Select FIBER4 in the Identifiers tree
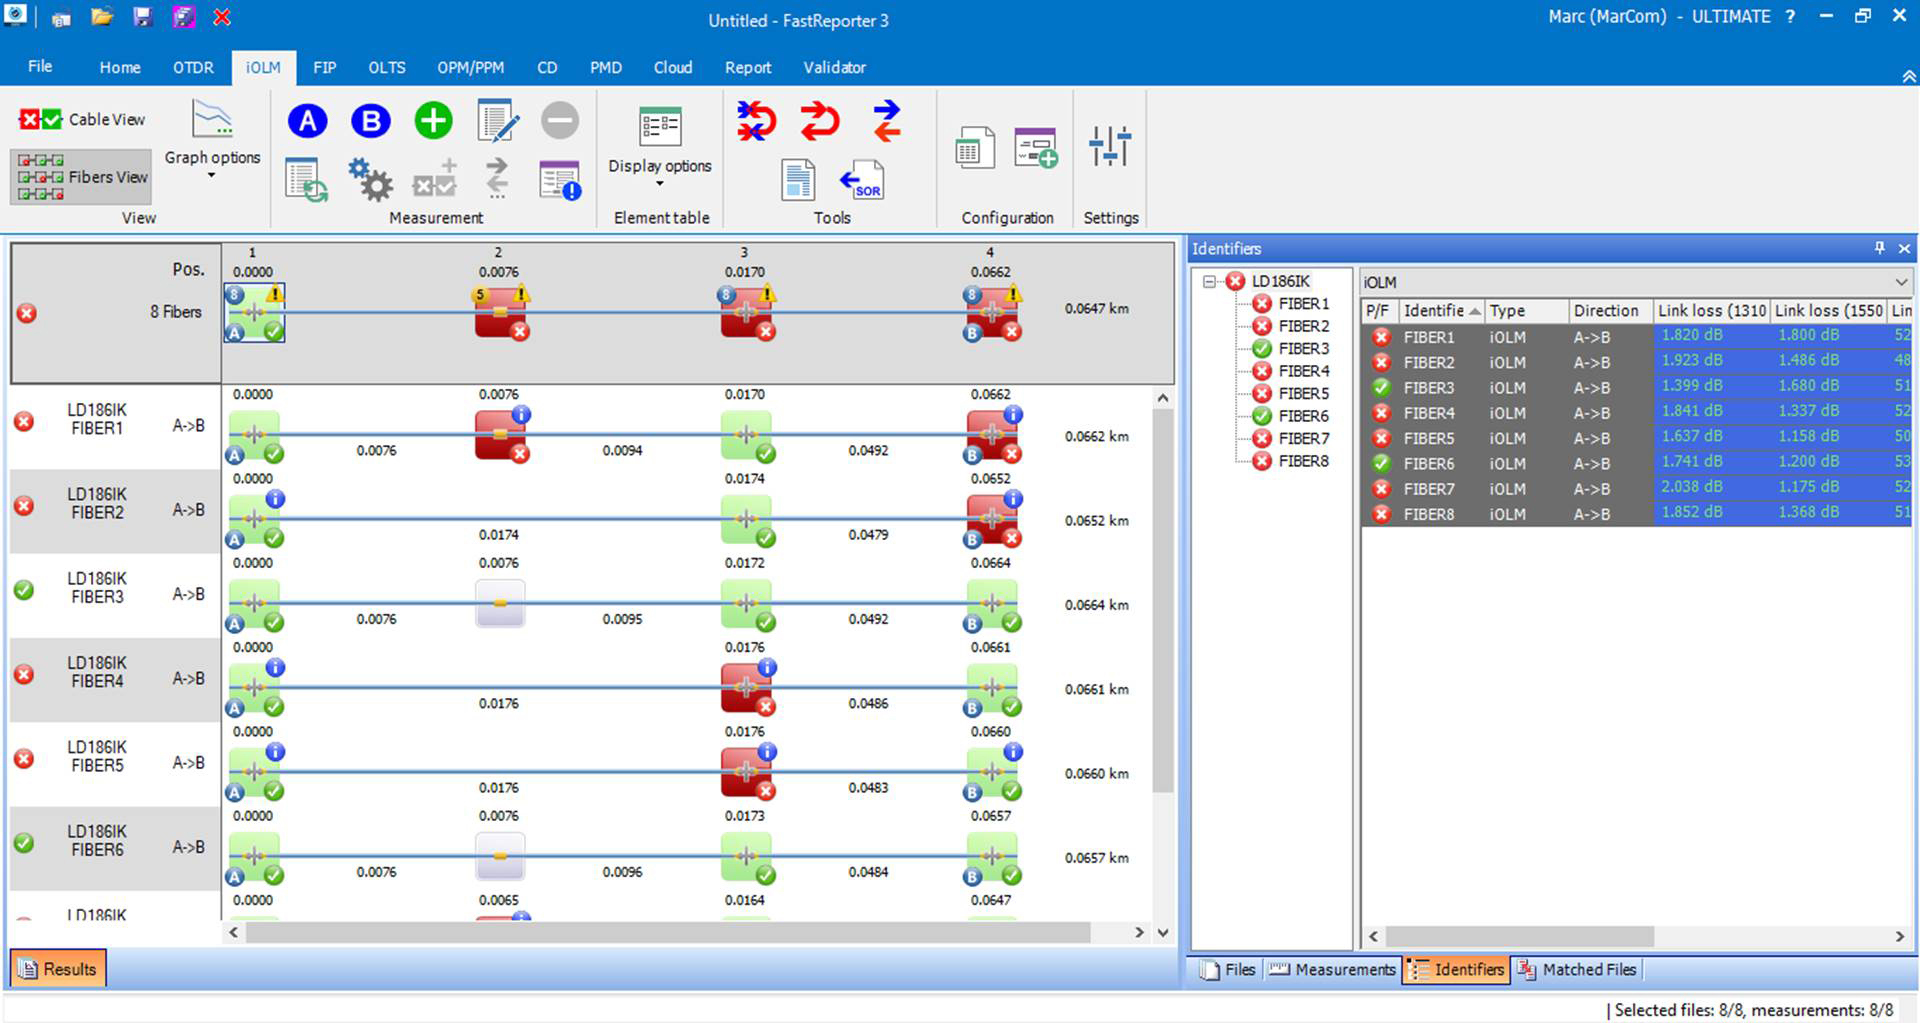The width and height of the screenshot is (1920, 1023). 1302,370
